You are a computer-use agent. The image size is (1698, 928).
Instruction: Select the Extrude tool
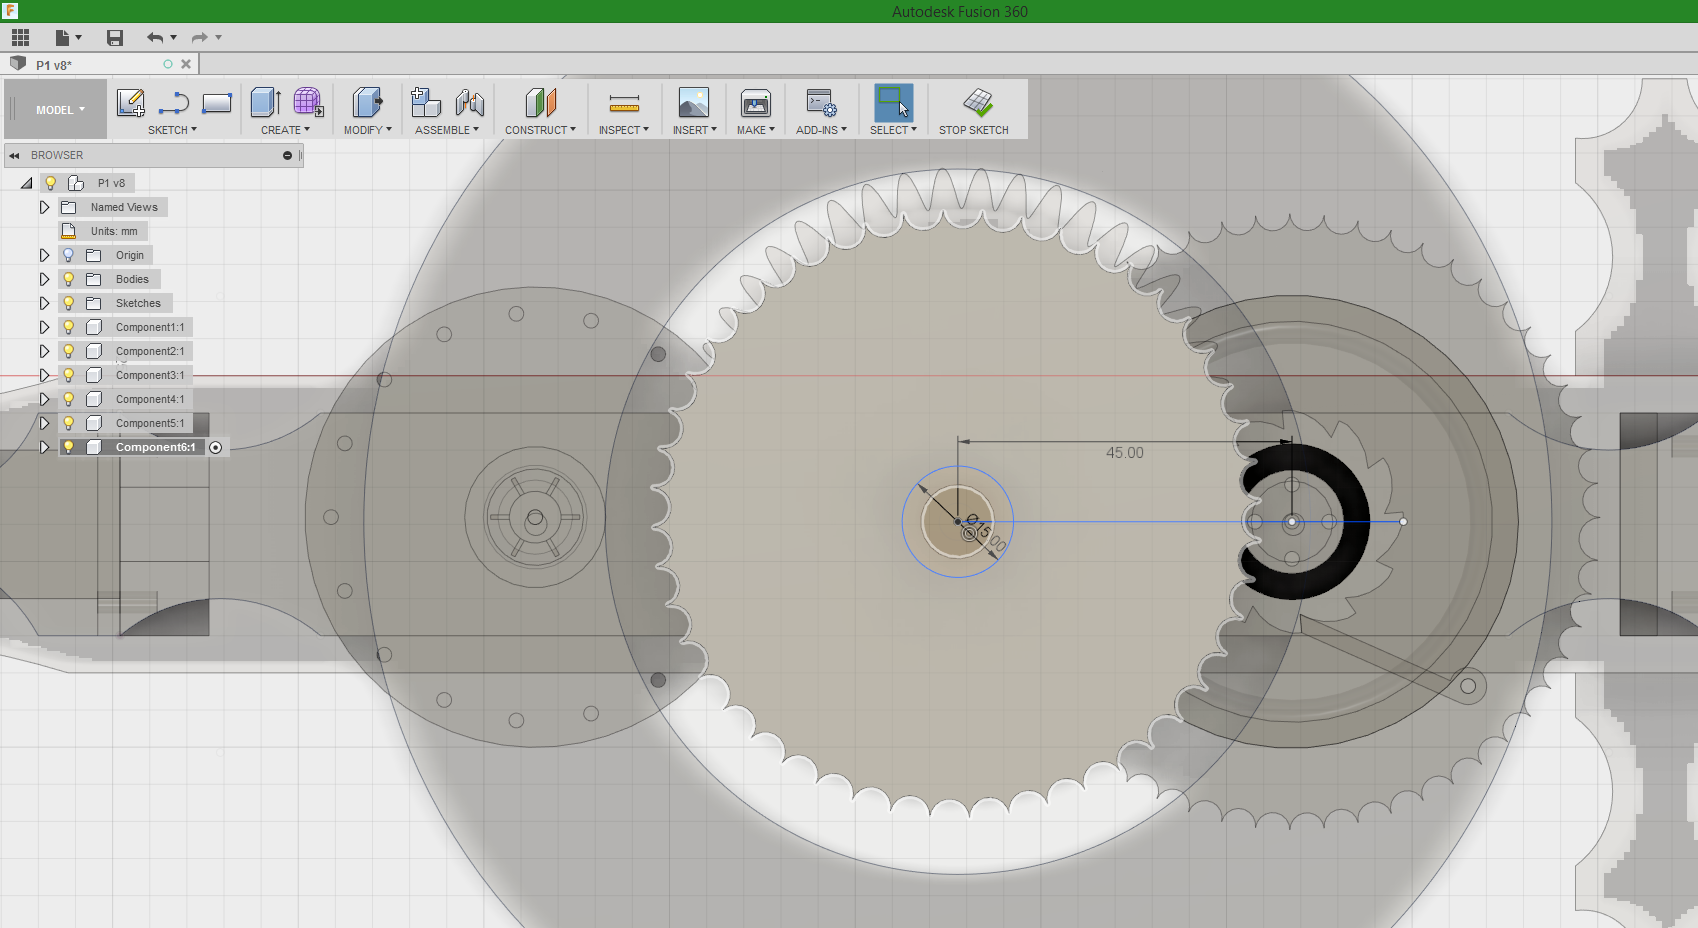click(266, 102)
